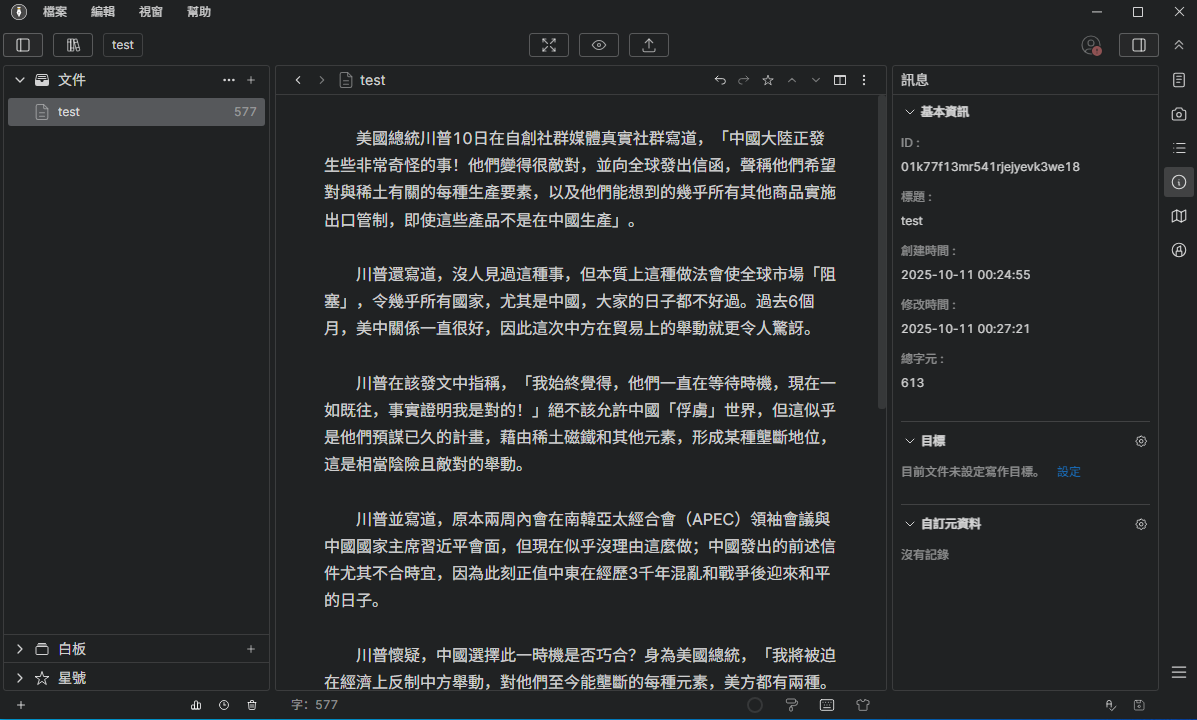Click the trash icon in bottom bar

pyautogui.click(x=252, y=705)
